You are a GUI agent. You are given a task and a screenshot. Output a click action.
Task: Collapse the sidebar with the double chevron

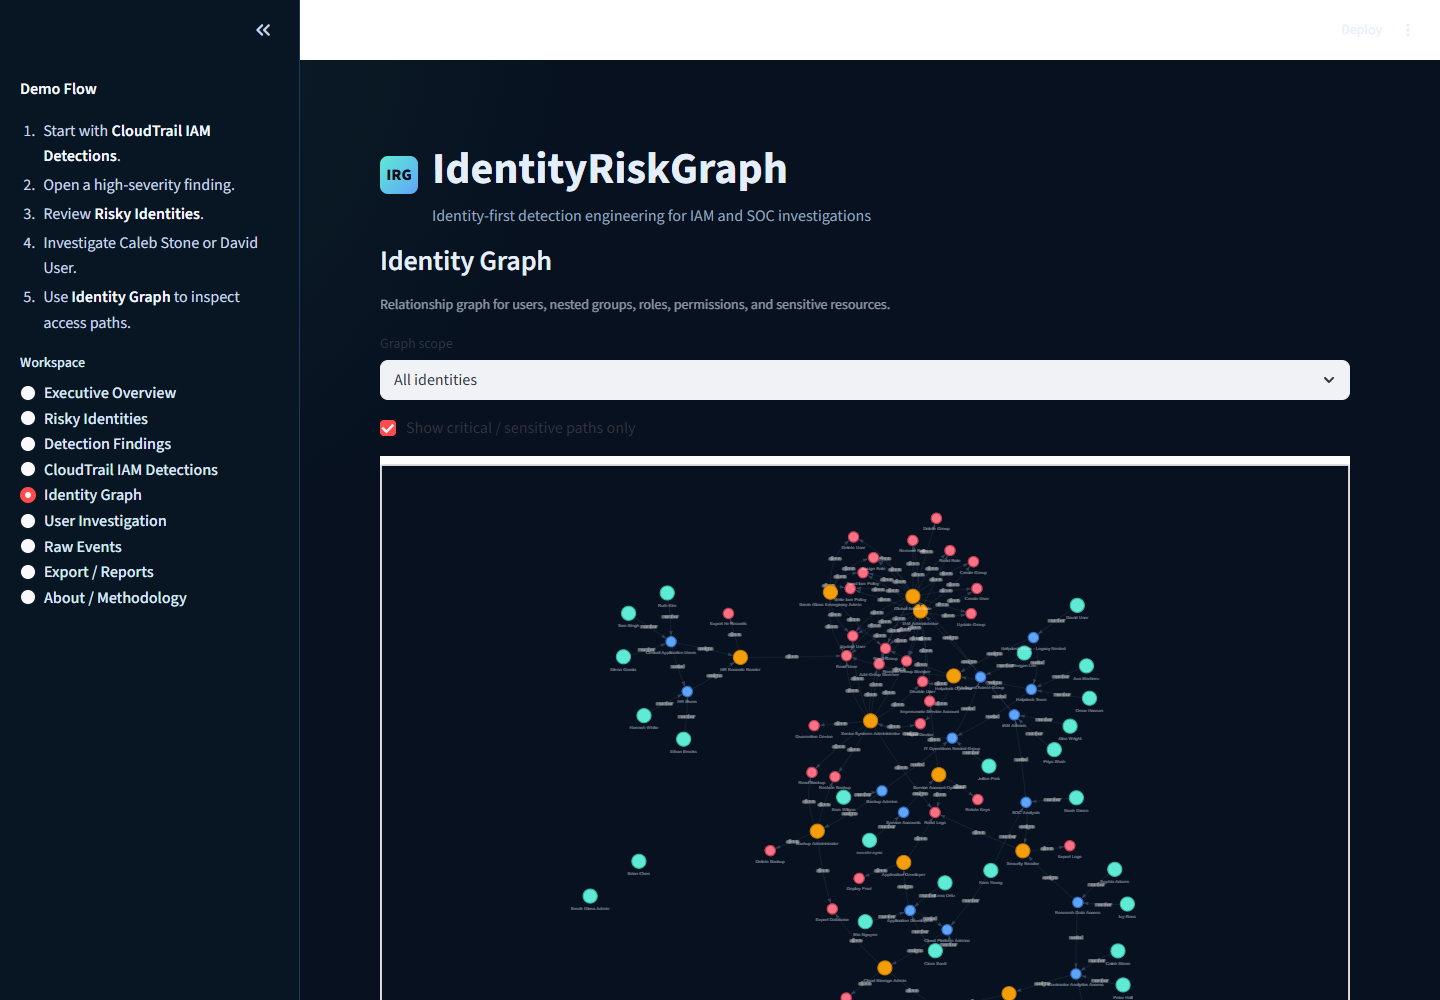point(263,30)
